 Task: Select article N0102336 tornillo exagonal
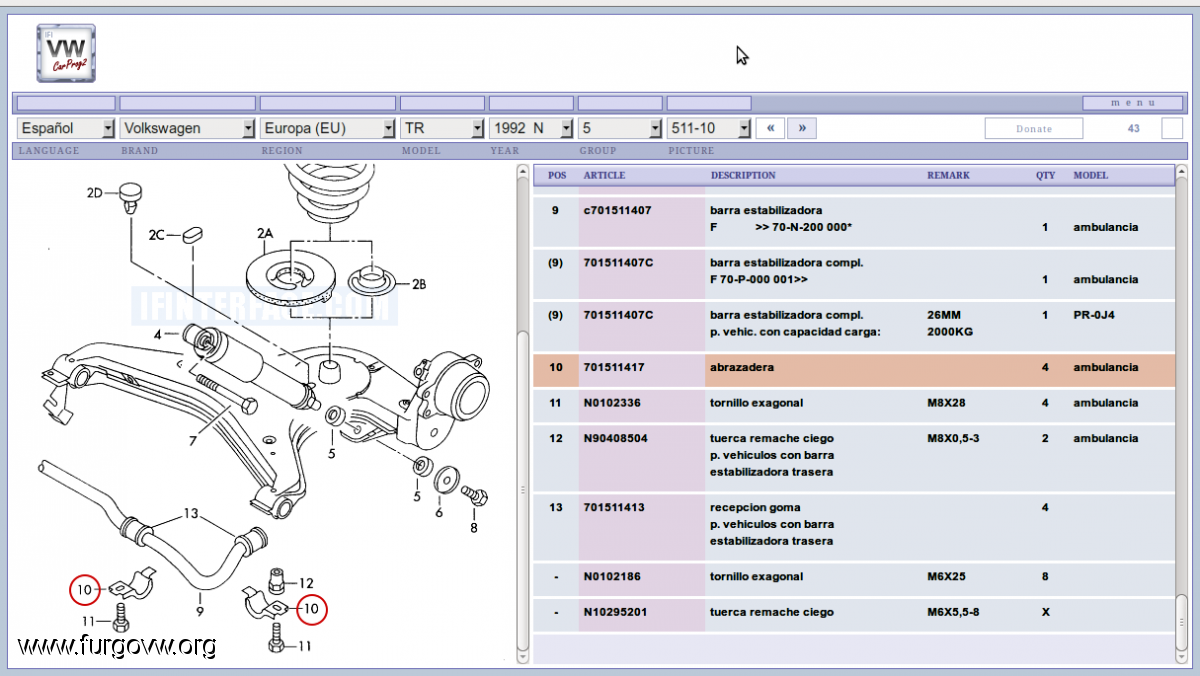click(853, 404)
